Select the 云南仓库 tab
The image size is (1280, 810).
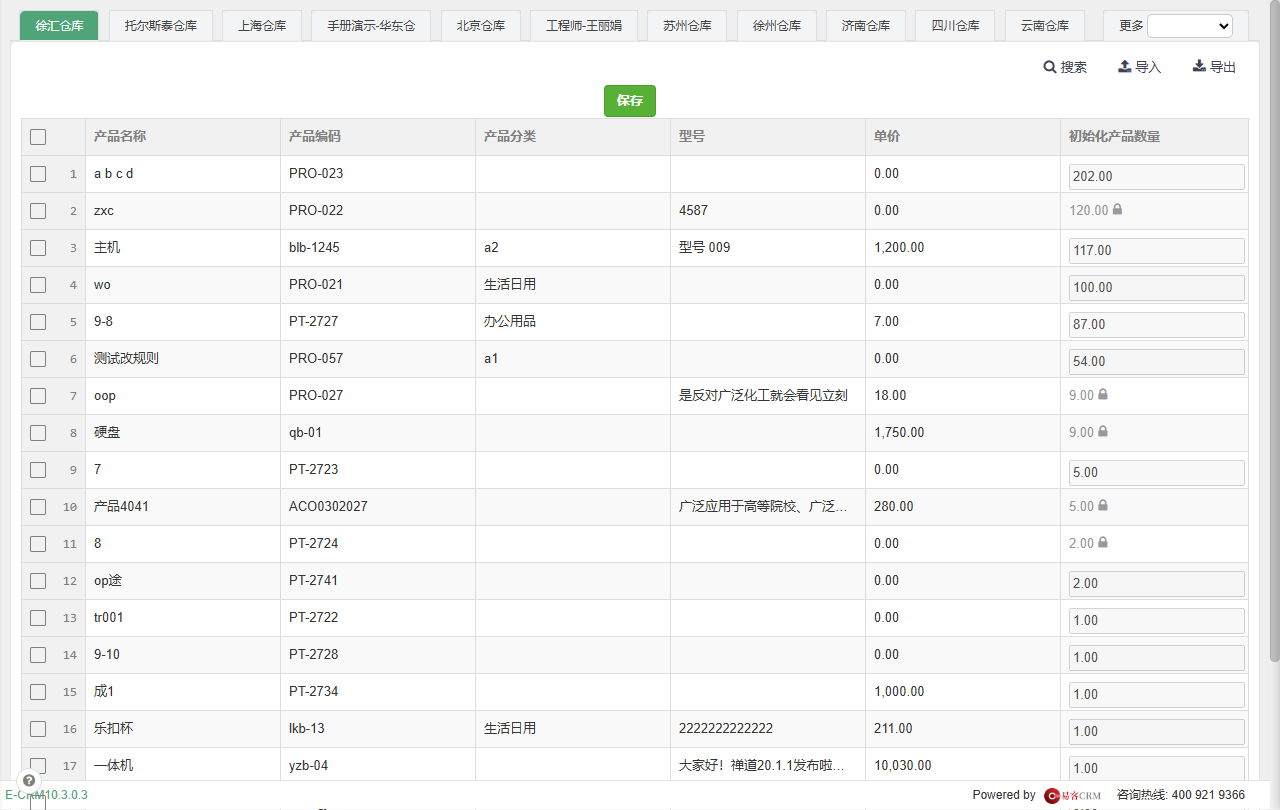click(1045, 26)
